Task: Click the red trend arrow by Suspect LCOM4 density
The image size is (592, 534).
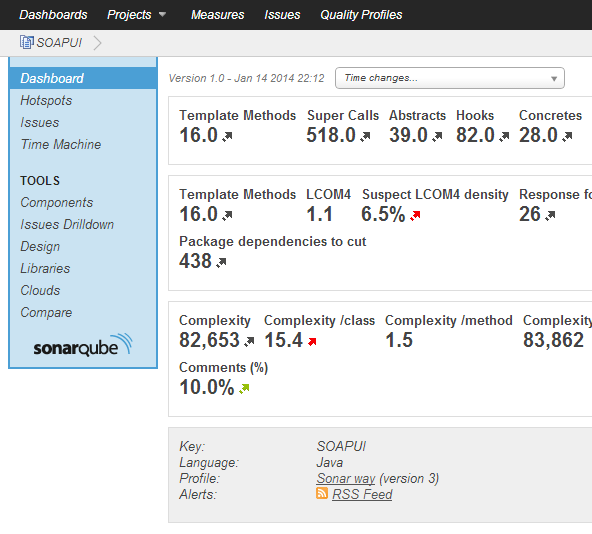Action: [415, 215]
